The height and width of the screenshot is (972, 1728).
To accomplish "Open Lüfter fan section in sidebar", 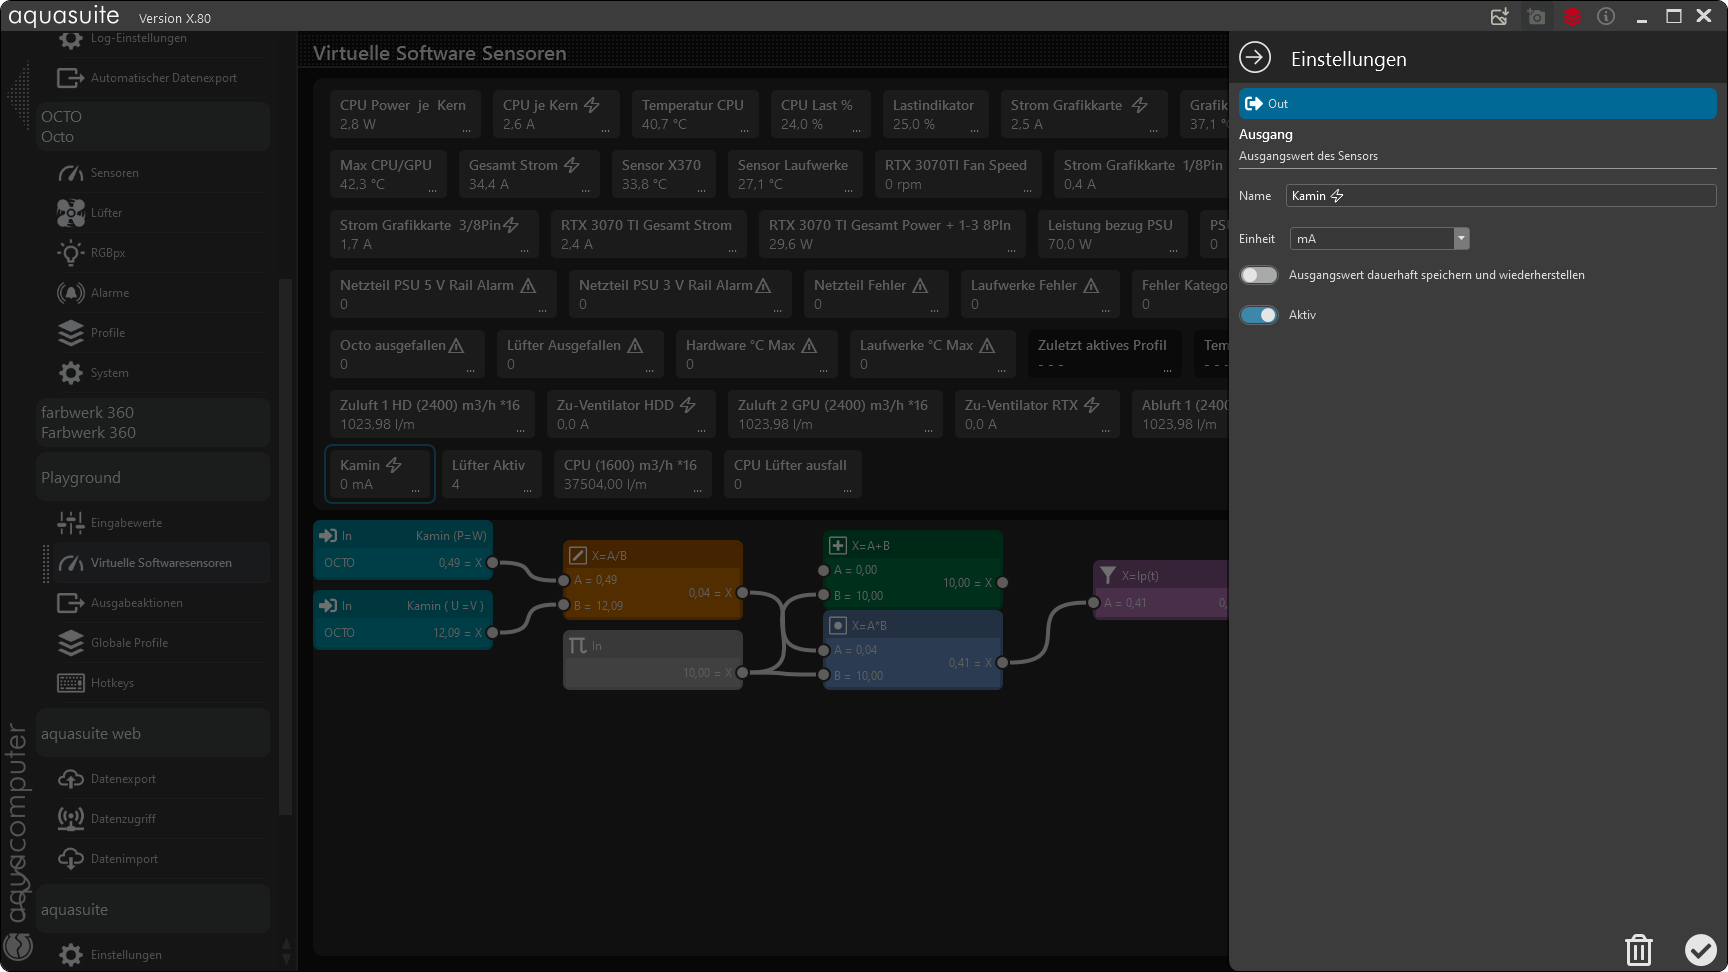I will click(106, 213).
